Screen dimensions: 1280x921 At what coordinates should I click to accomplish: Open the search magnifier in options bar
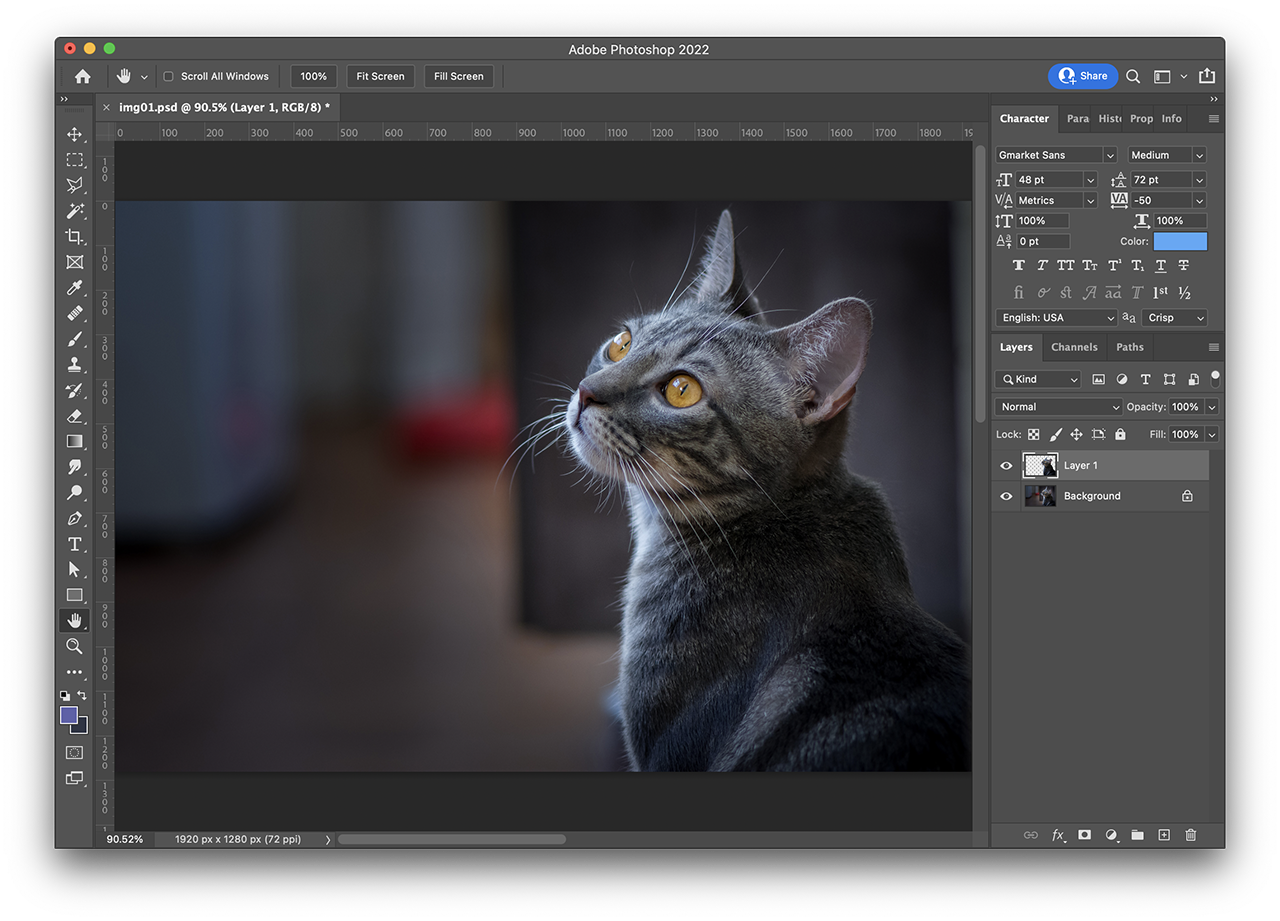1133,76
